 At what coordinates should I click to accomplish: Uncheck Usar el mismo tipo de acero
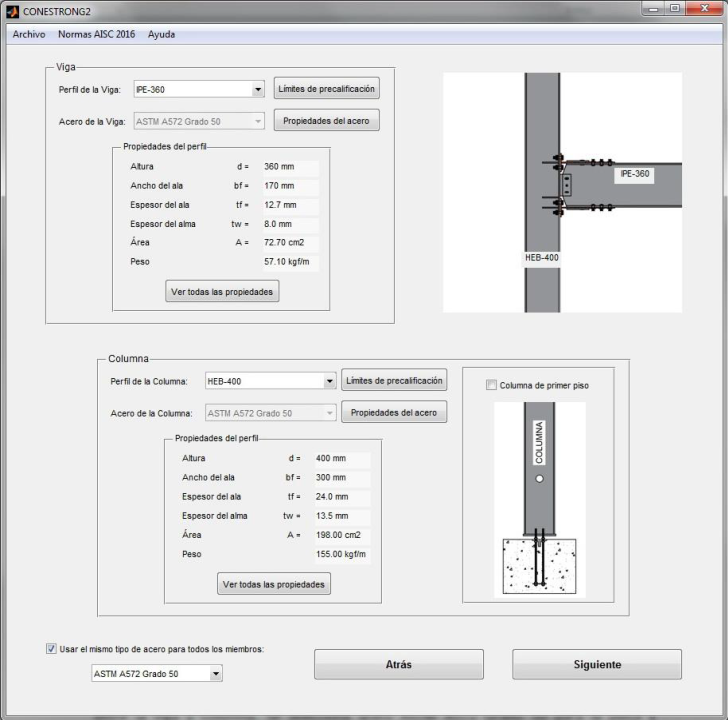(x=52, y=649)
